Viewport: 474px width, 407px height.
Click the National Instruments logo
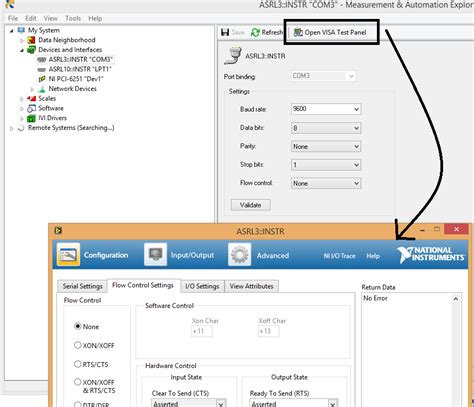point(430,255)
